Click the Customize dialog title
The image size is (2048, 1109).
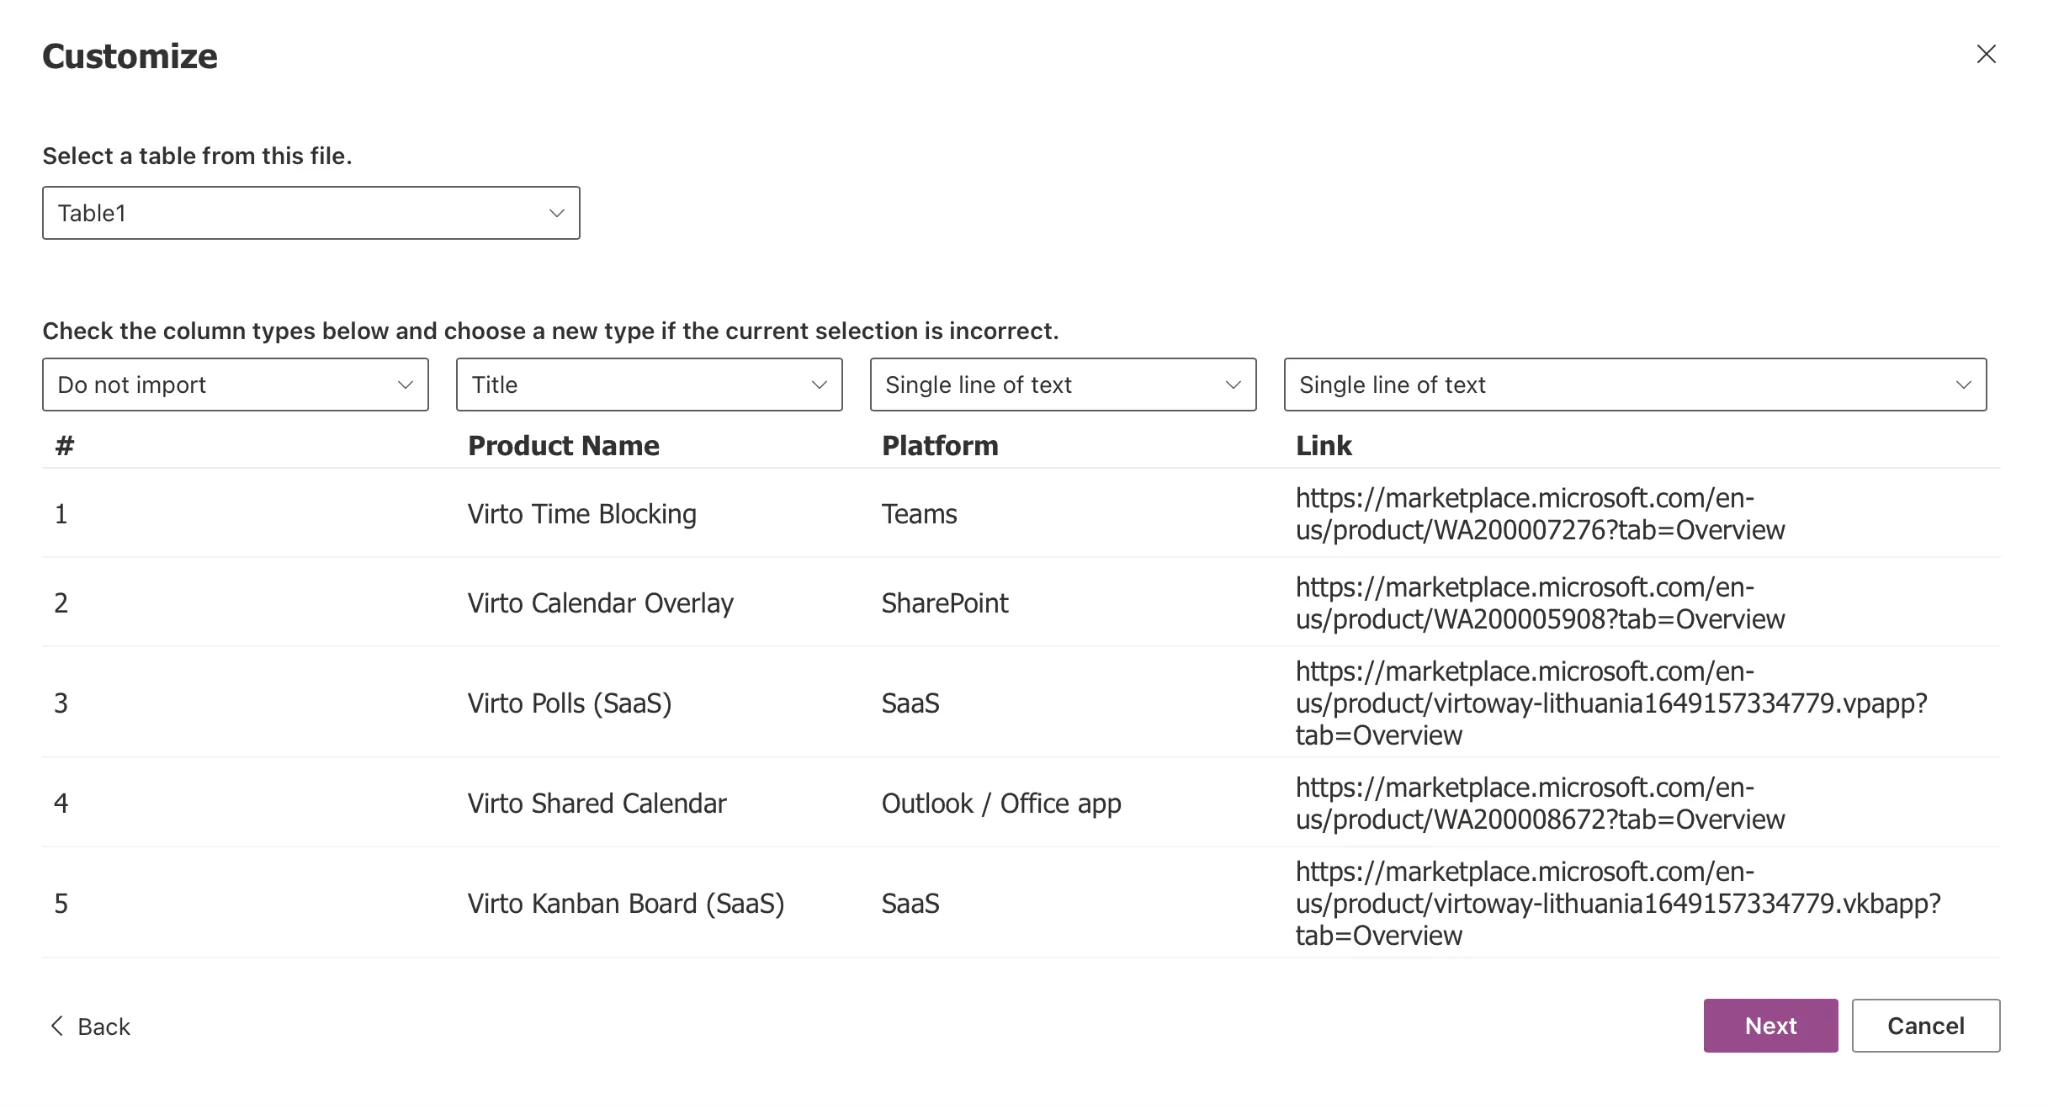click(x=130, y=56)
